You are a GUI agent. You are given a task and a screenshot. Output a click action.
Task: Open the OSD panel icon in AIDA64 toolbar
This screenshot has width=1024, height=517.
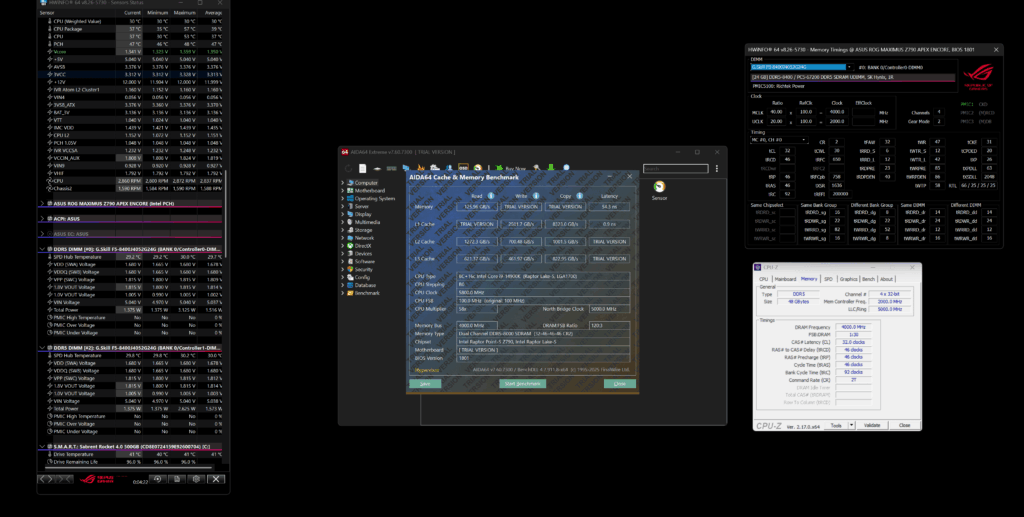coord(463,168)
